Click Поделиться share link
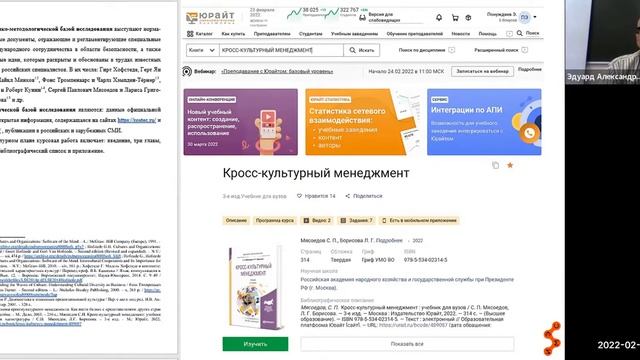Viewport: 640px width, 360px height. [x=364, y=196]
